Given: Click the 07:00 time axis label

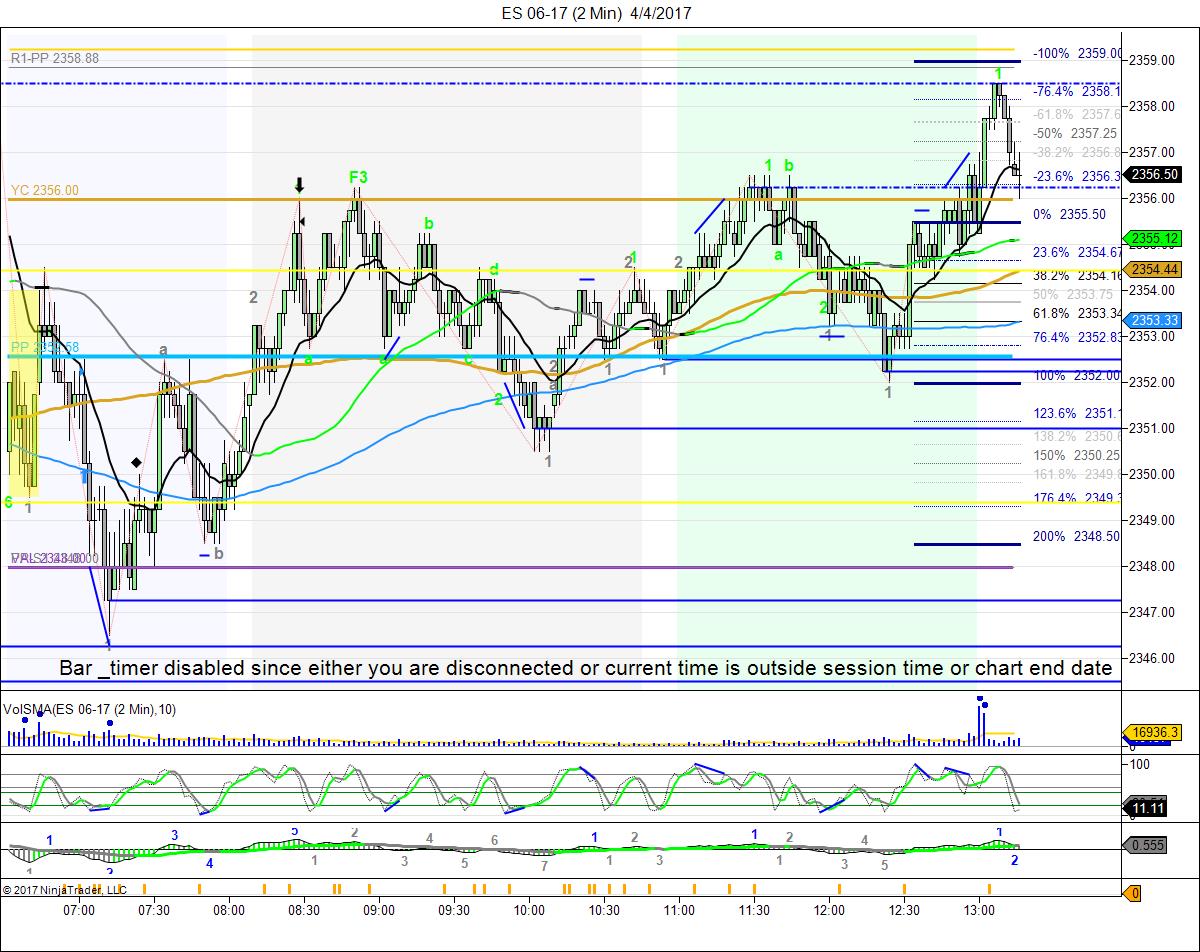Looking at the screenshot, I should pos(79,910).
